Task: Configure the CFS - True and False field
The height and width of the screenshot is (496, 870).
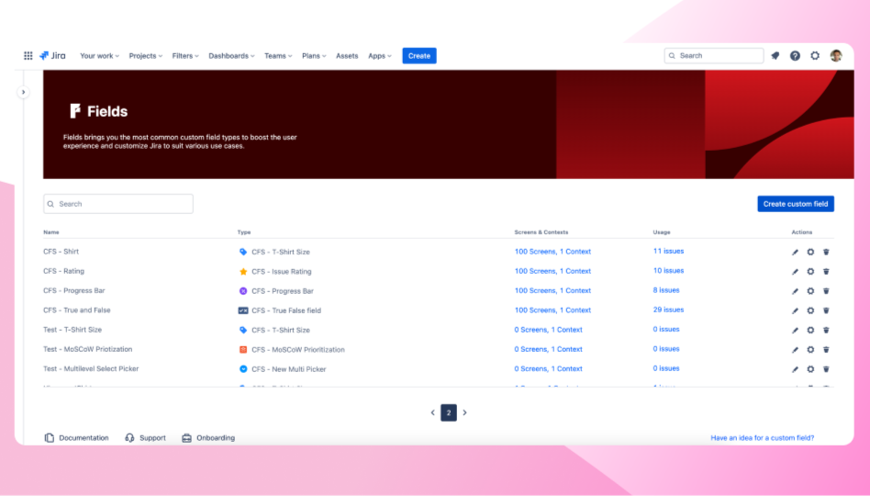Action: (x=811, y=311)
